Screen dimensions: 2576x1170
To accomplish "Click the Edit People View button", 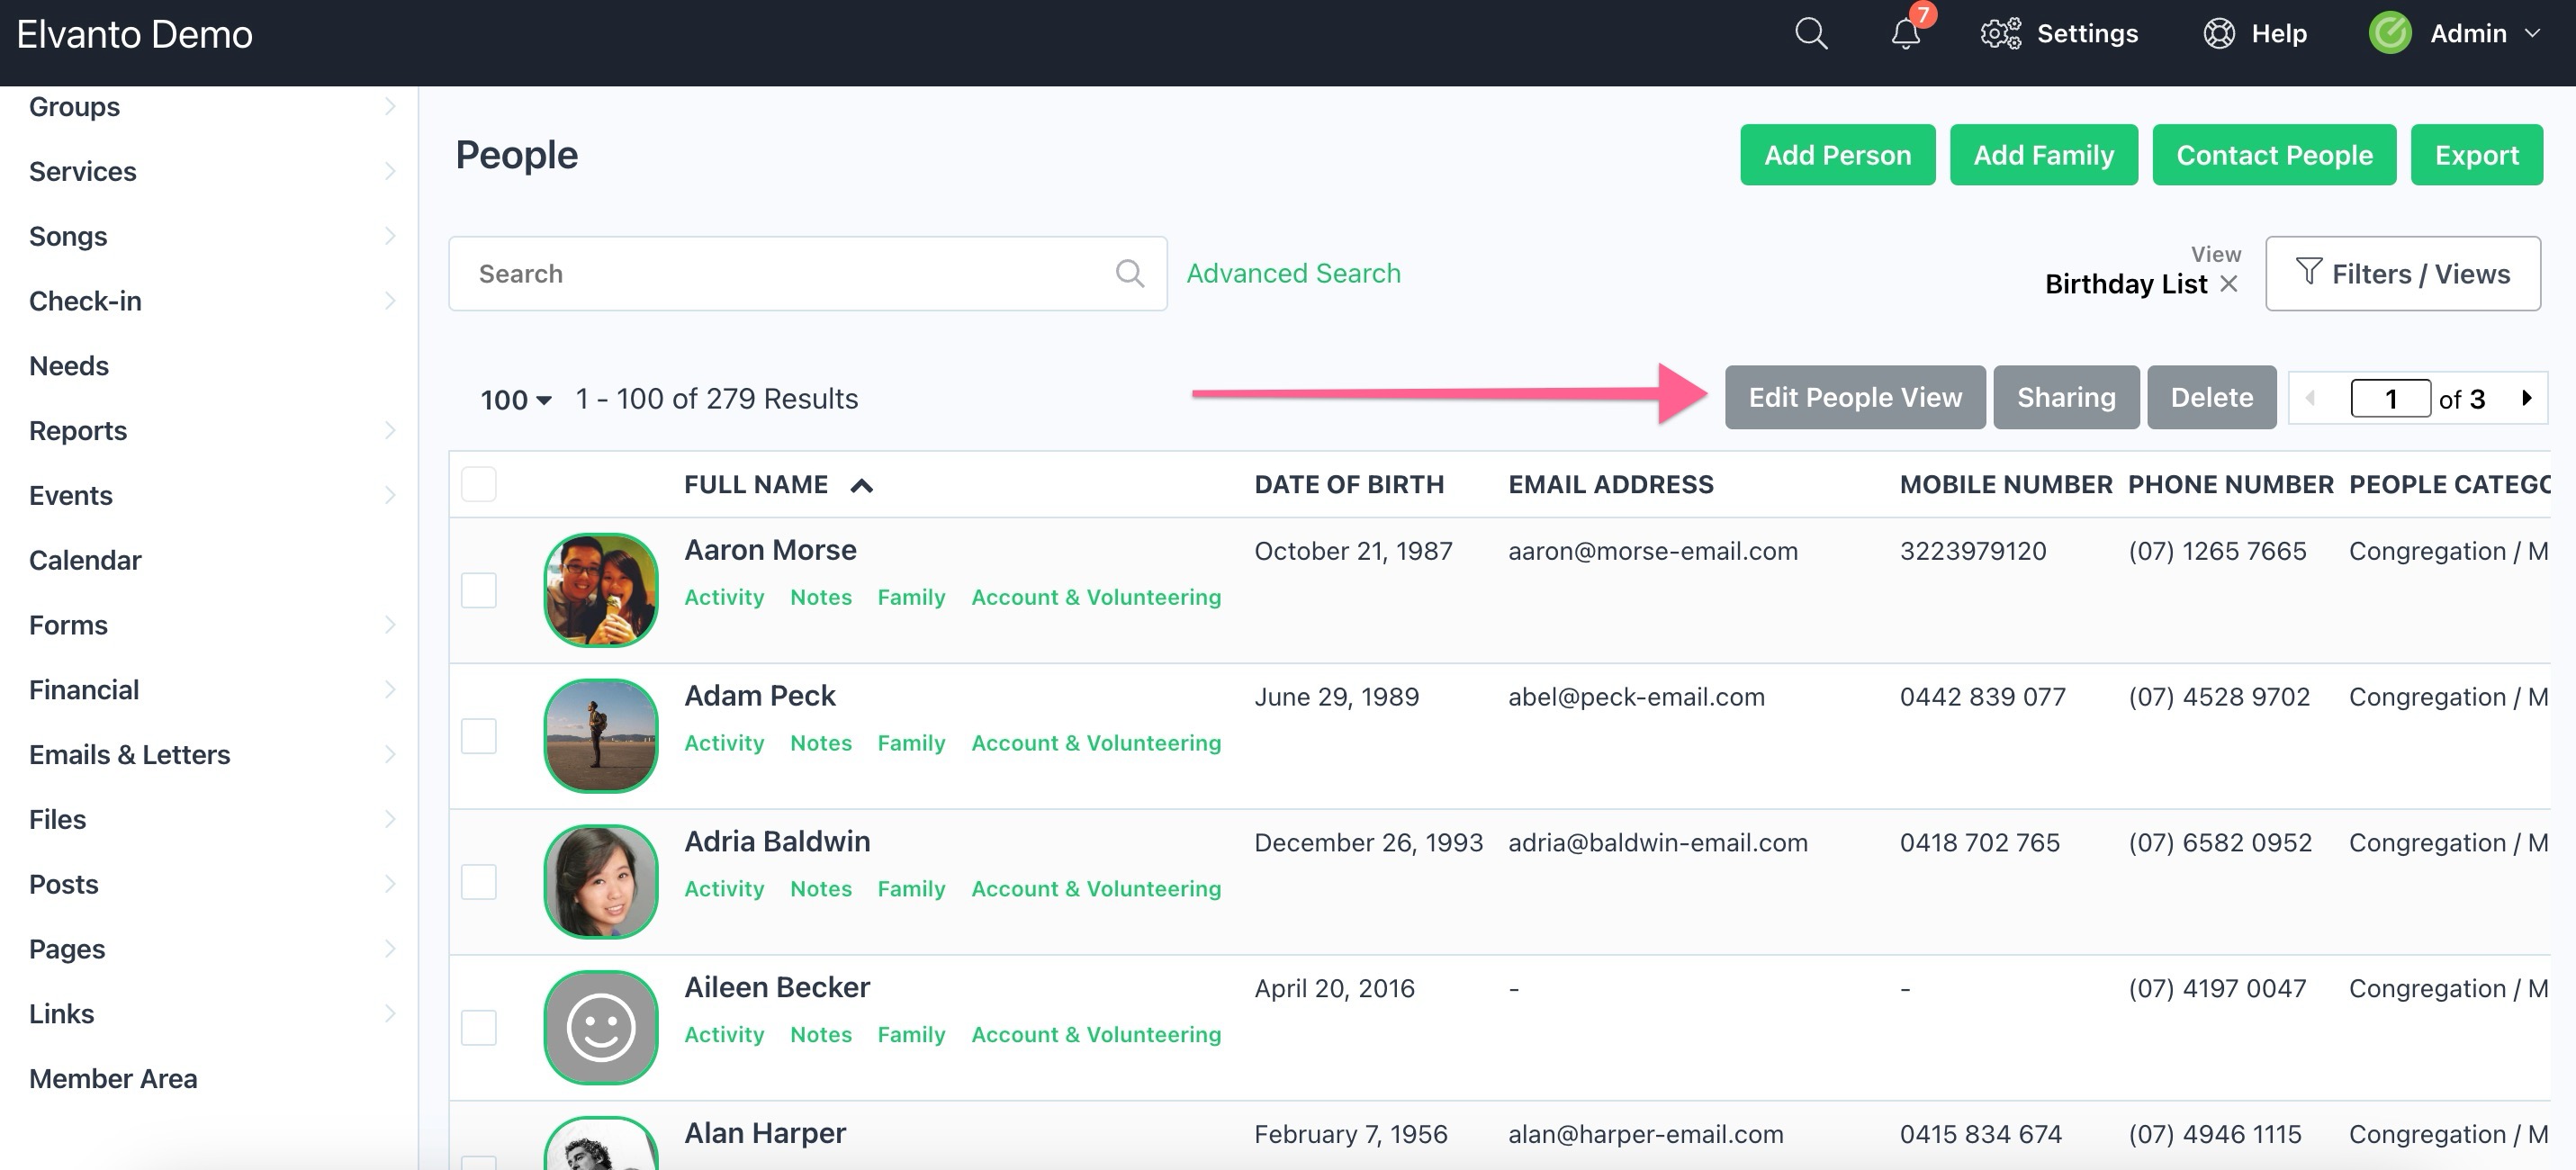I will click(1855, 397).
